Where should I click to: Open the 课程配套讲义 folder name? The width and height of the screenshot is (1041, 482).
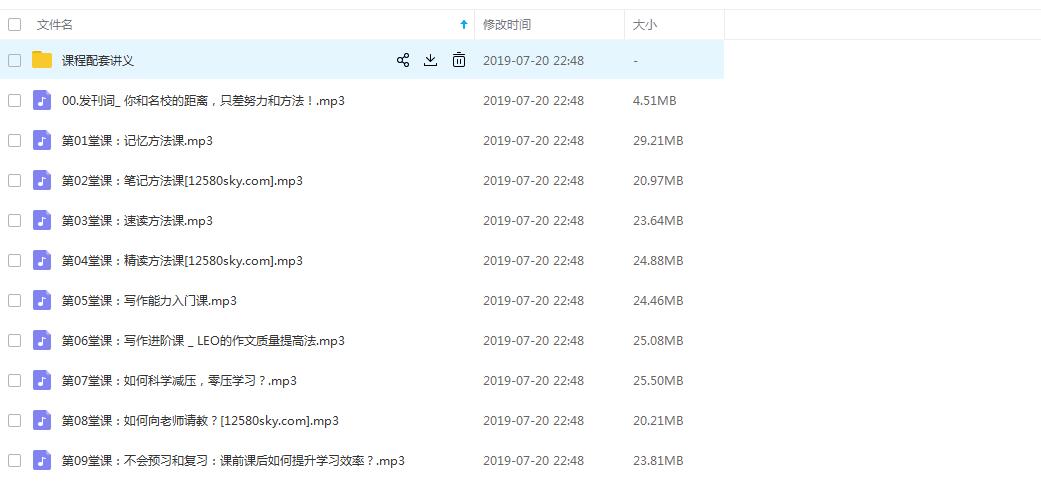pos(98,60)
